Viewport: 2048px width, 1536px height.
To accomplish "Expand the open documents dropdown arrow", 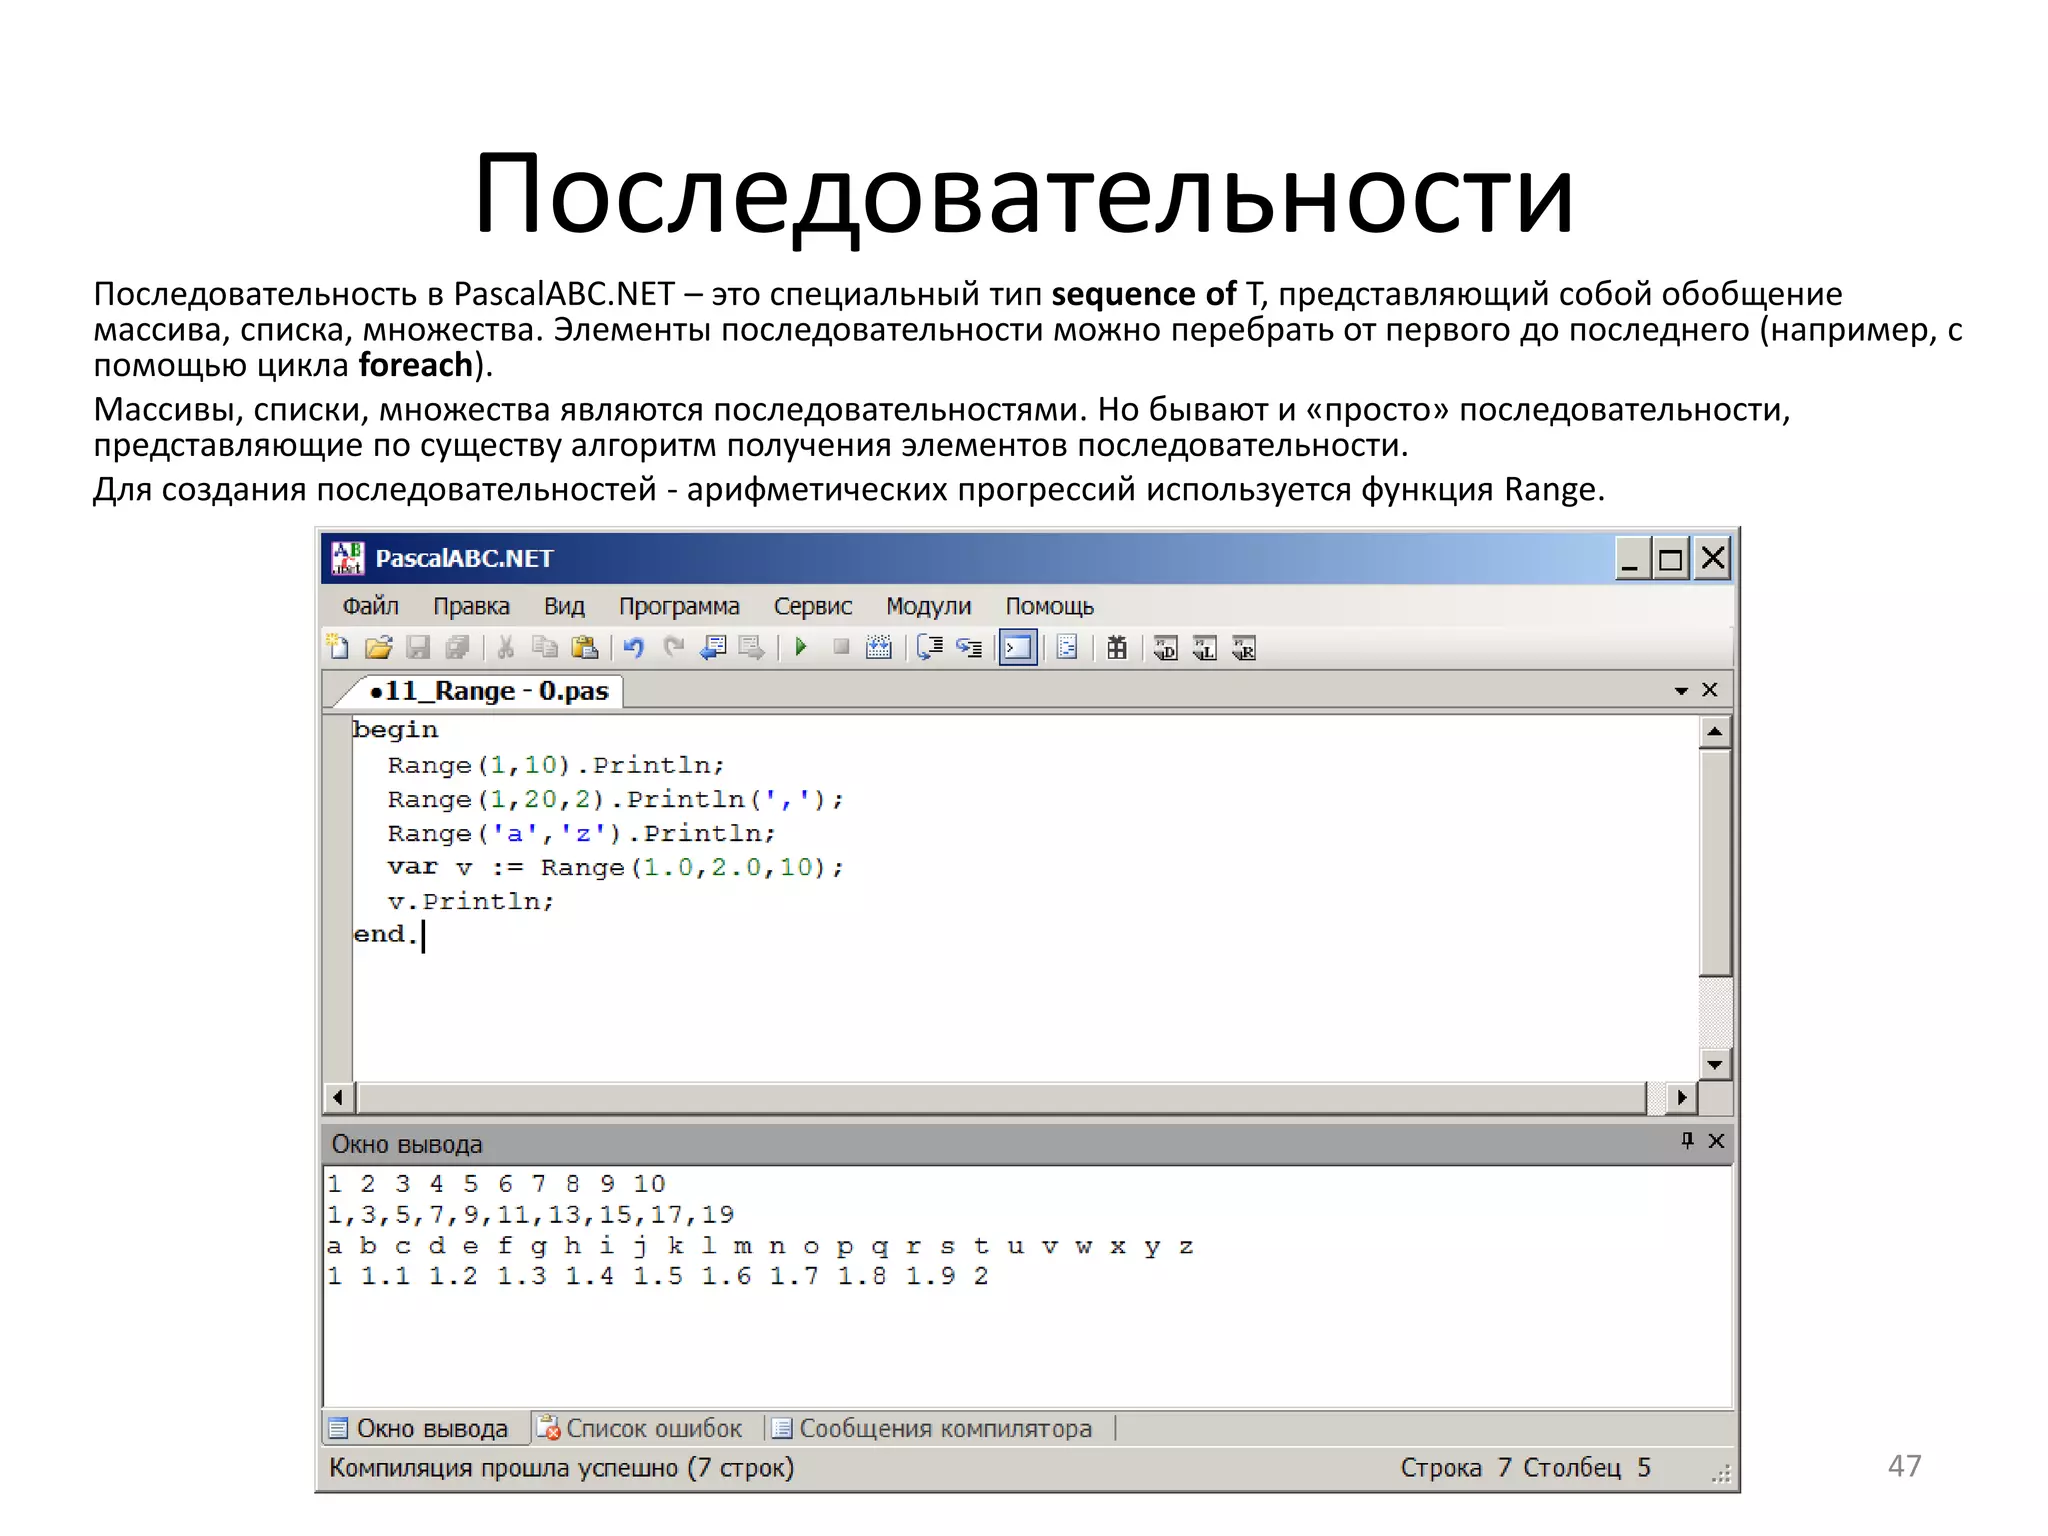I will coord(1681,691).
